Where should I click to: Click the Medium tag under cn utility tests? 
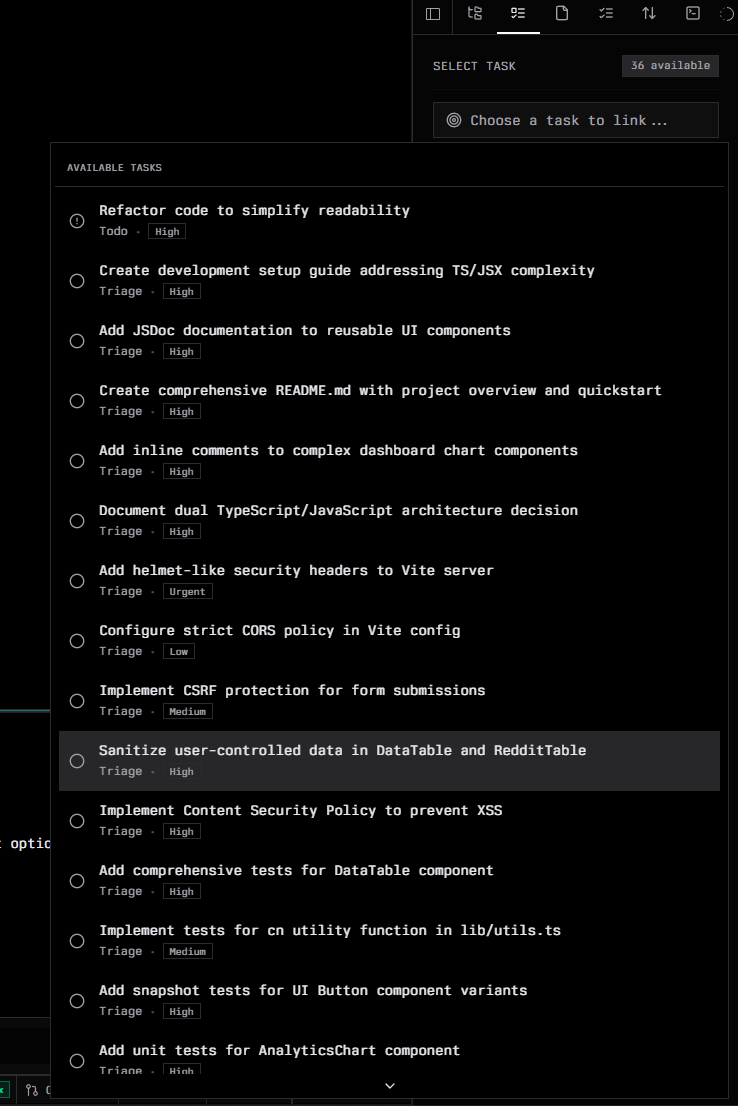point(188,951)
